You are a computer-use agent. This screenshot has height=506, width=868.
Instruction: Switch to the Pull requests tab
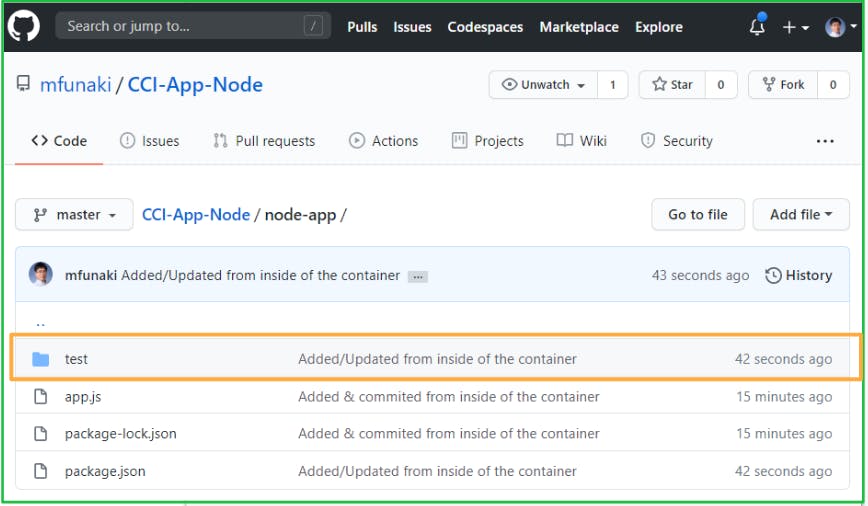(264, 141)
